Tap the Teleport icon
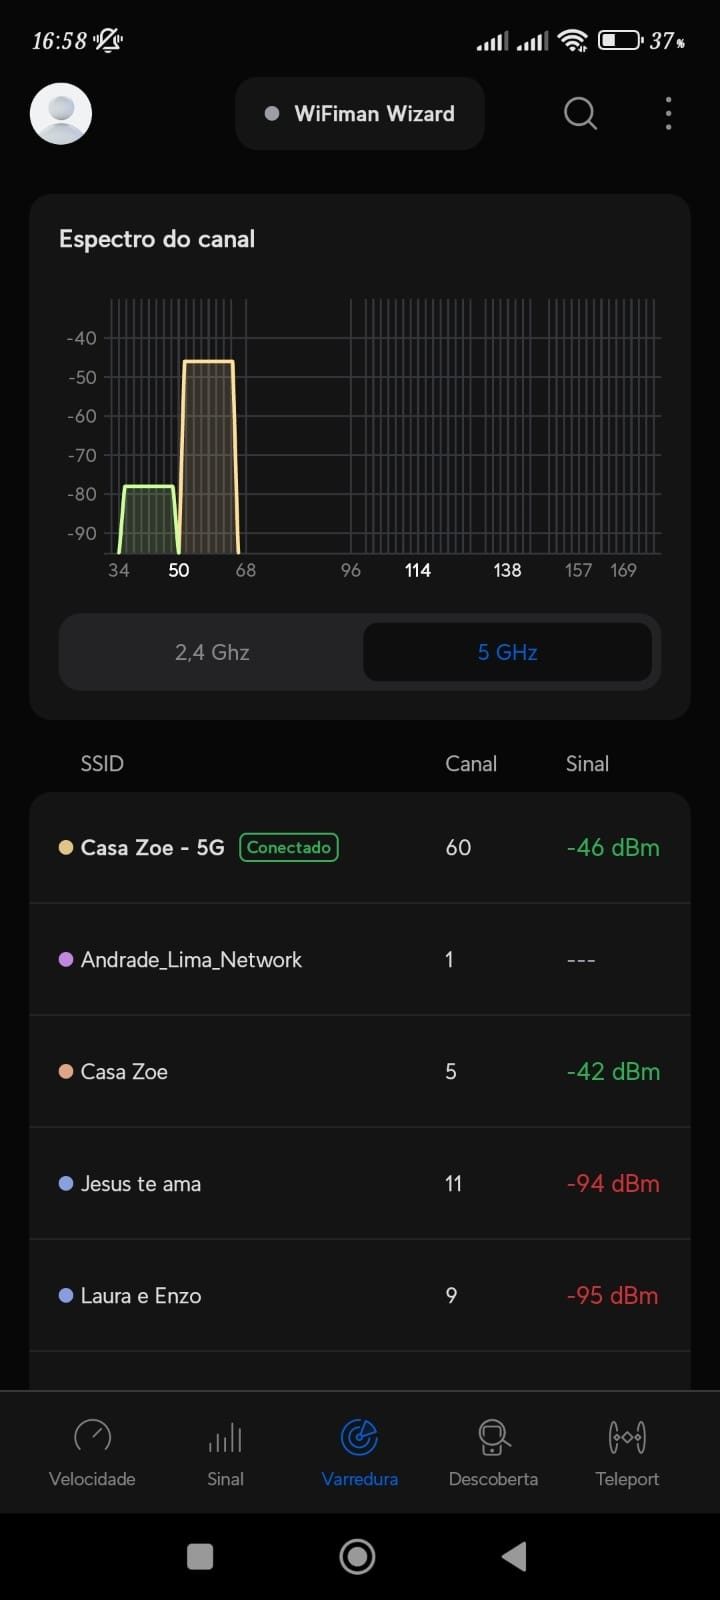The image size is (720, 1600). pos(627,1437)
